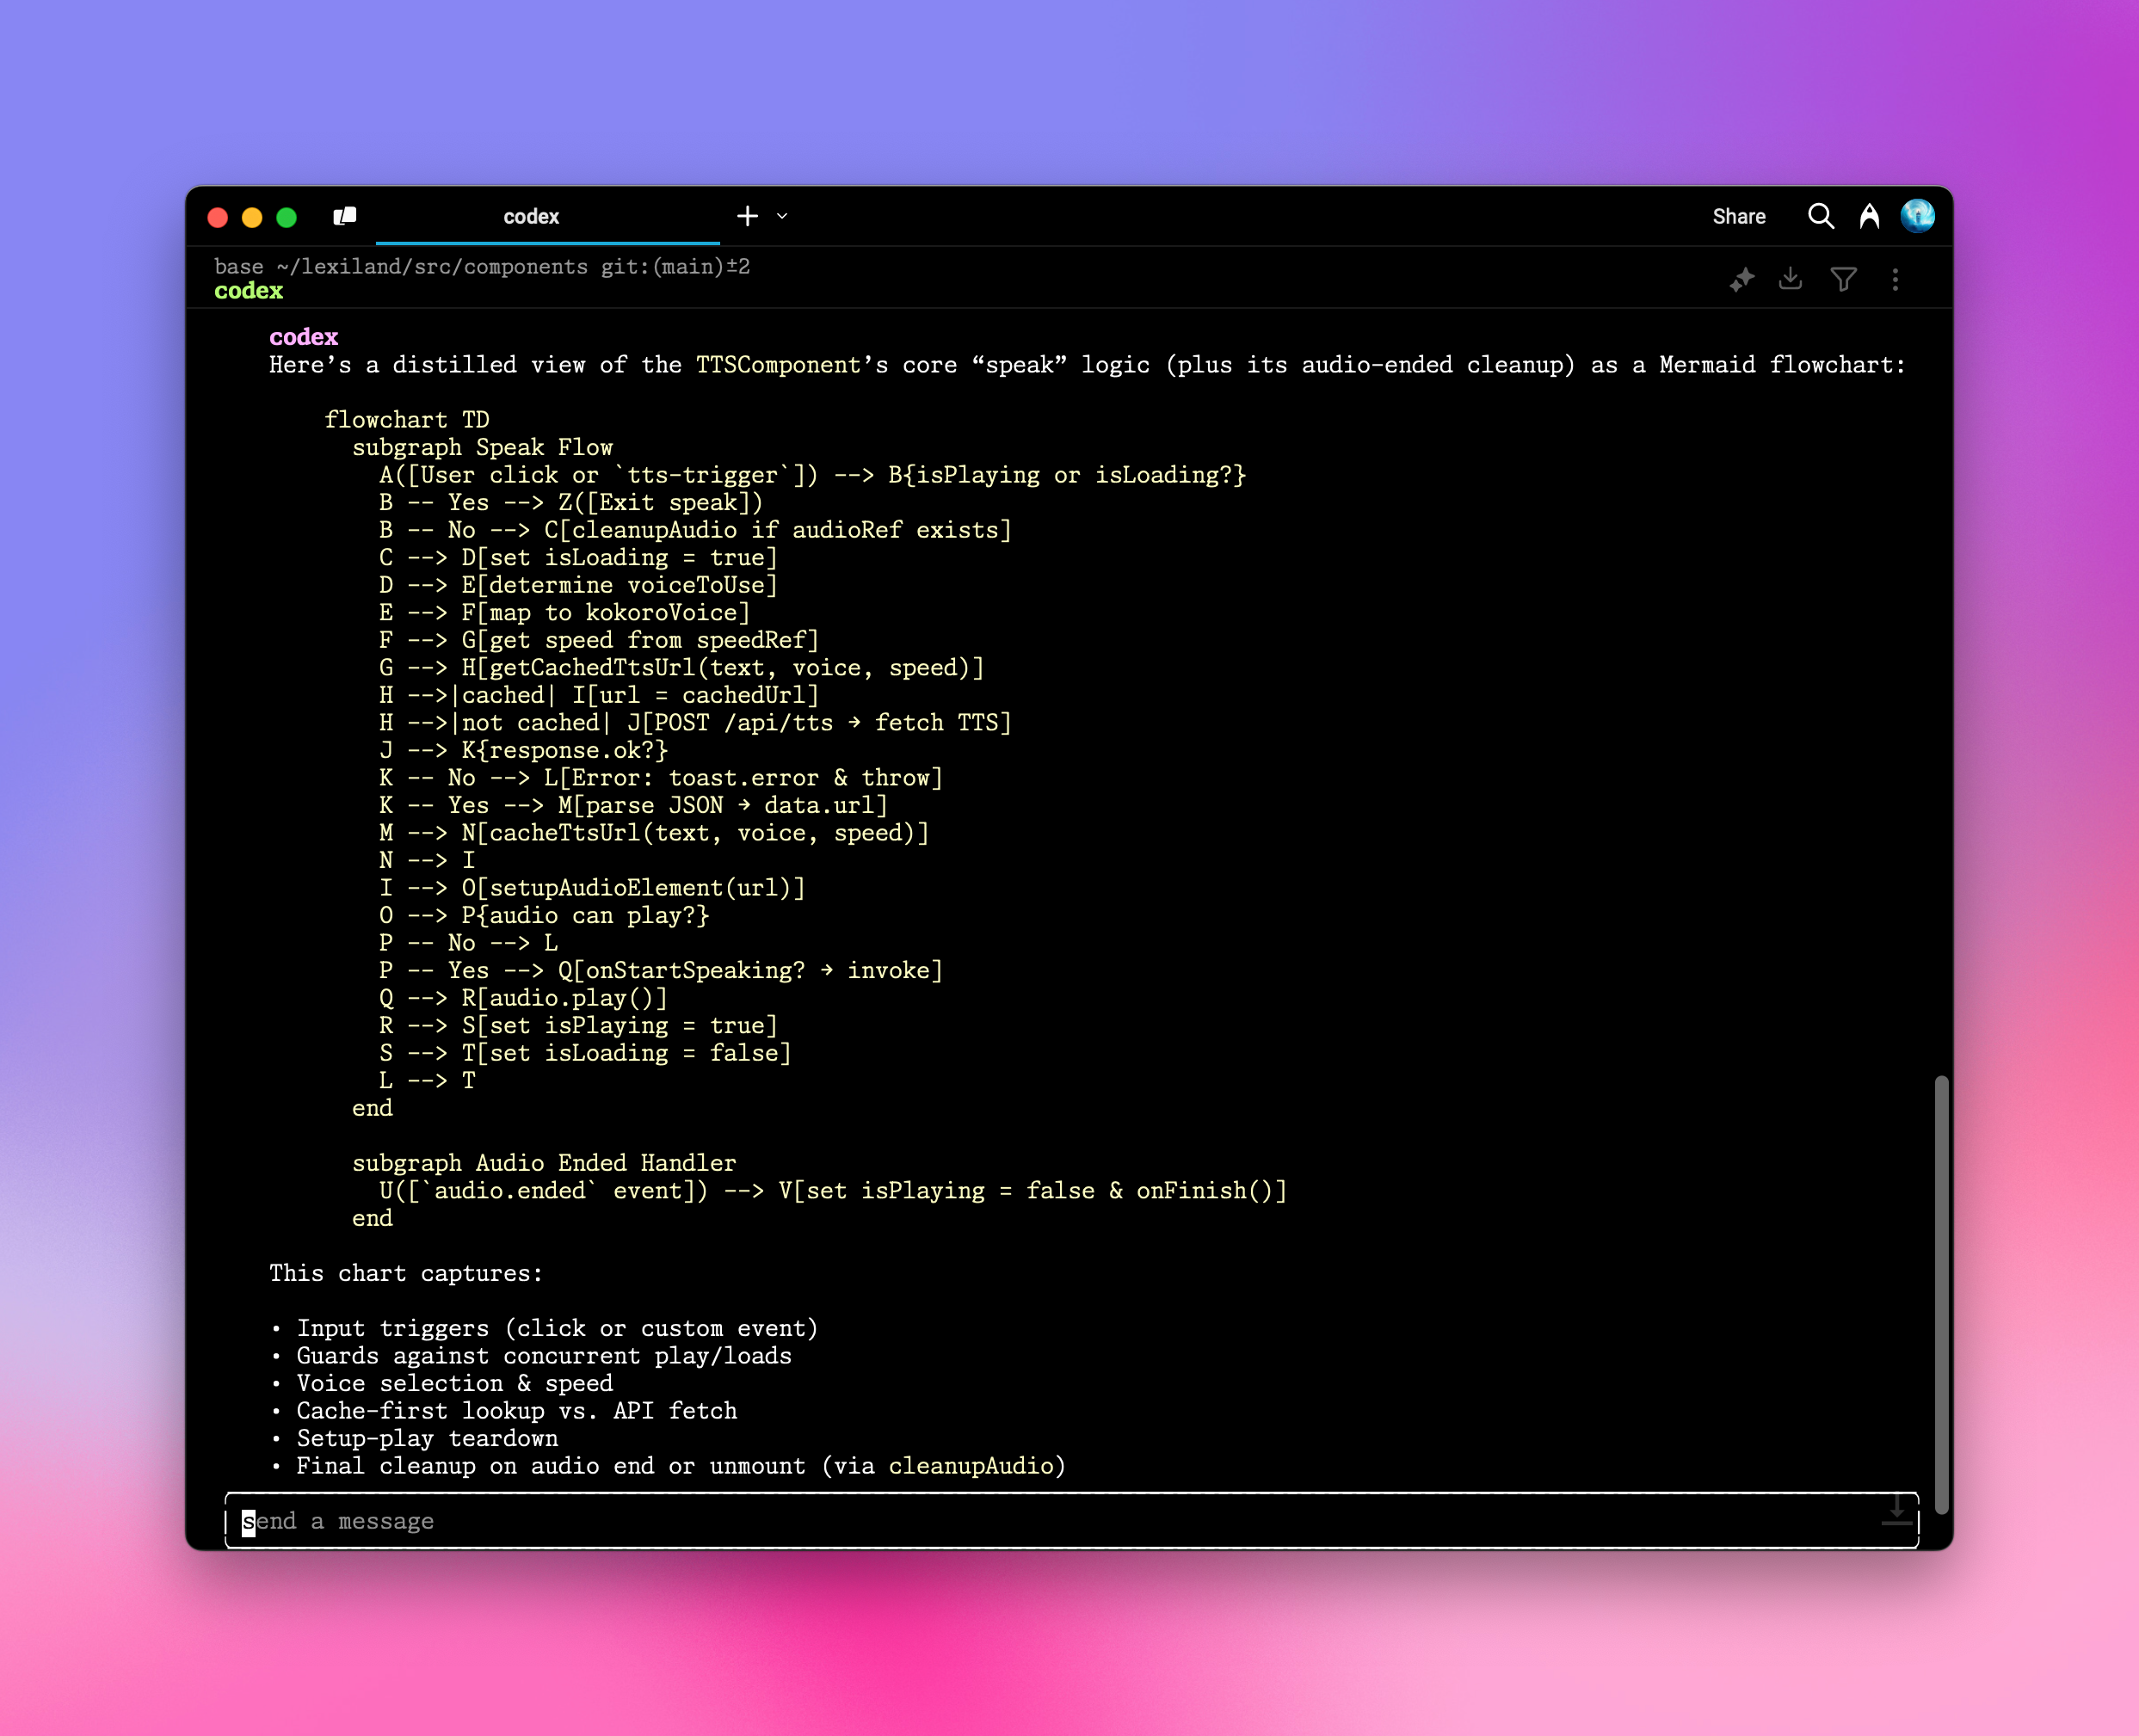Image resolution: width=2139 pixels, height=1736 pixels.
Task: Click the yellow minimize window button
Action: 252,217
